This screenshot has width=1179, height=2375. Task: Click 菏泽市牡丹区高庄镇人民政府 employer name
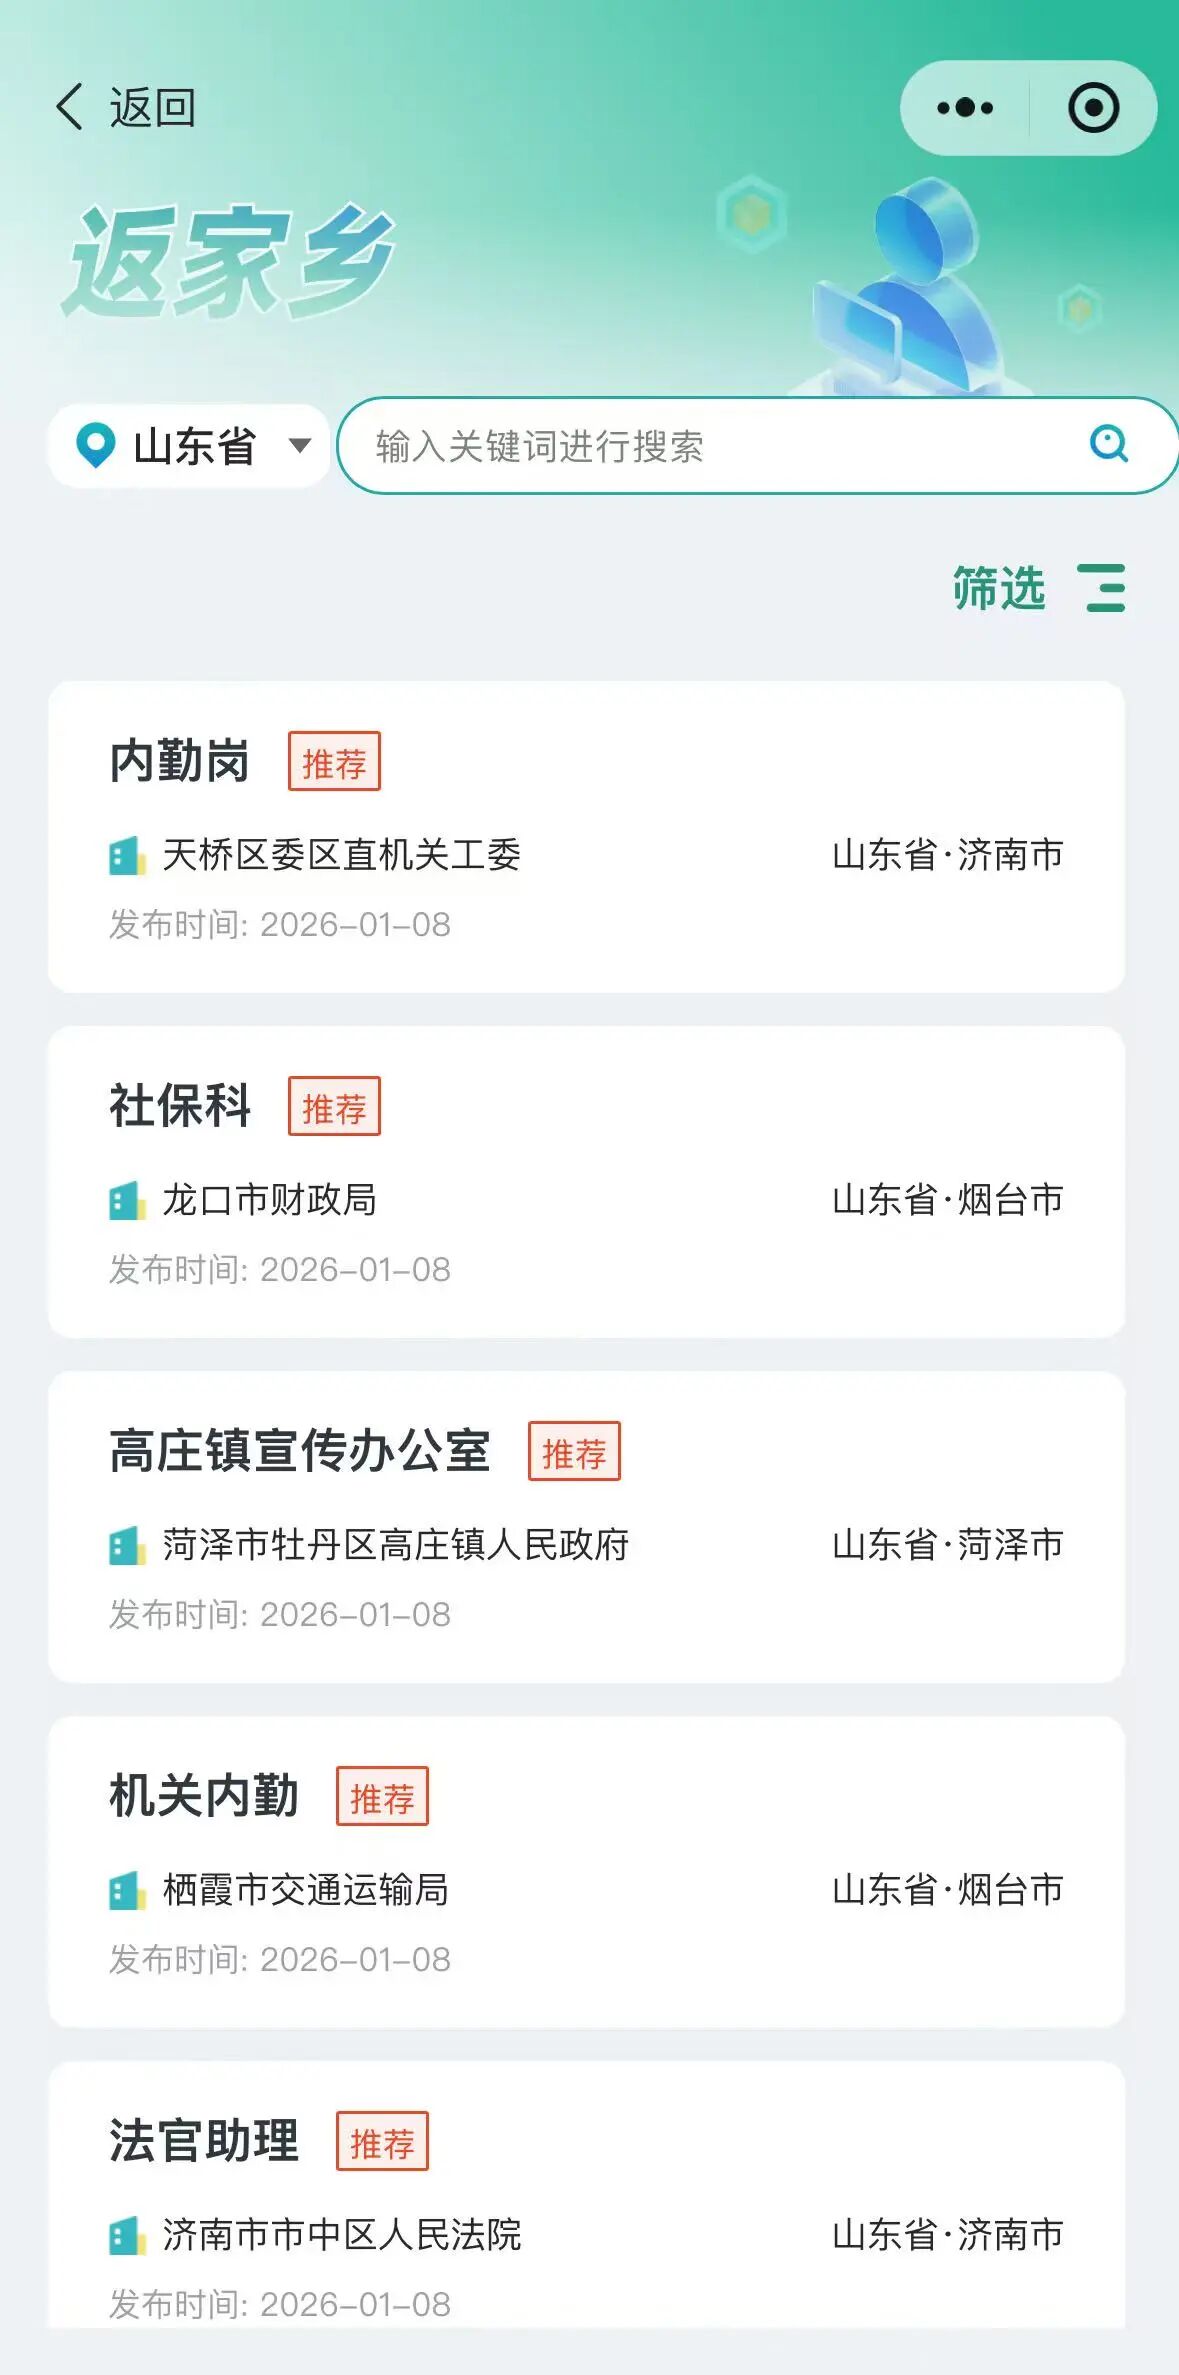coord(396,1546)
